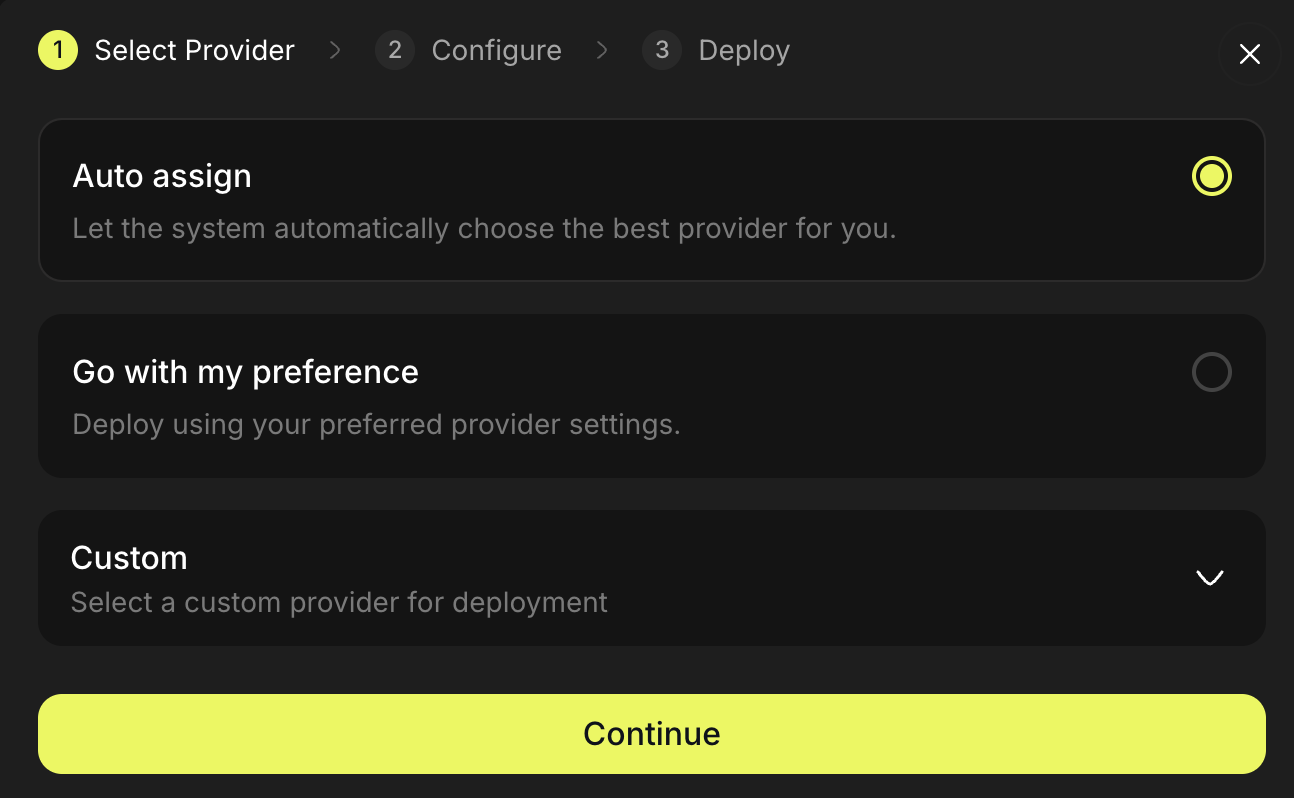
Task: Click the Select Provider step label
Action: [x=194, y=50]
